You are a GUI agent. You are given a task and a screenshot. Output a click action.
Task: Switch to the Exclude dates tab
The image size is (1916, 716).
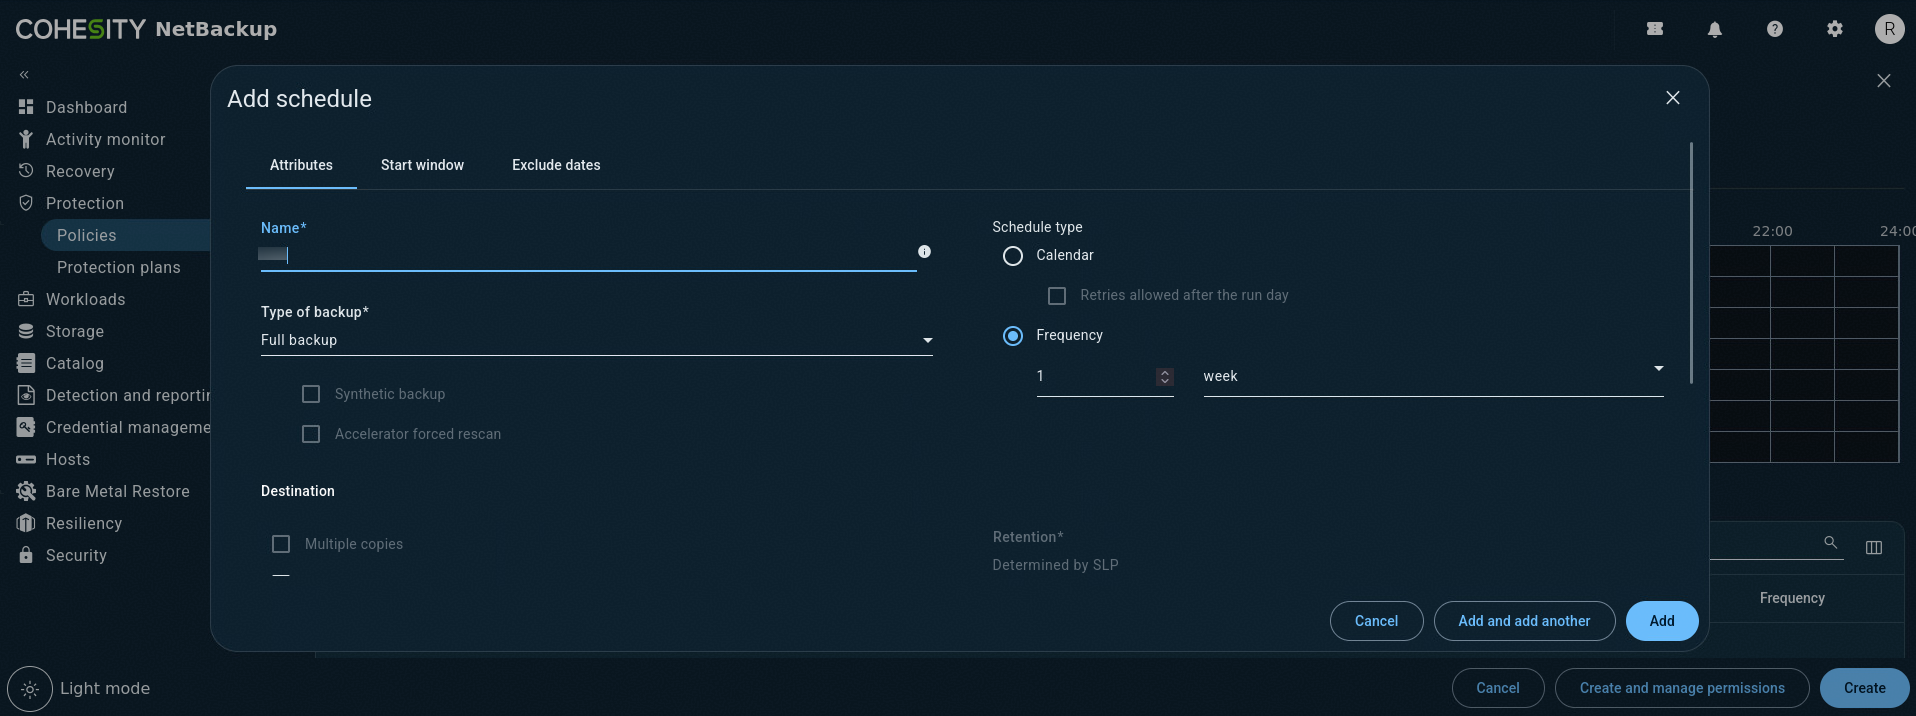click(556, 165)
